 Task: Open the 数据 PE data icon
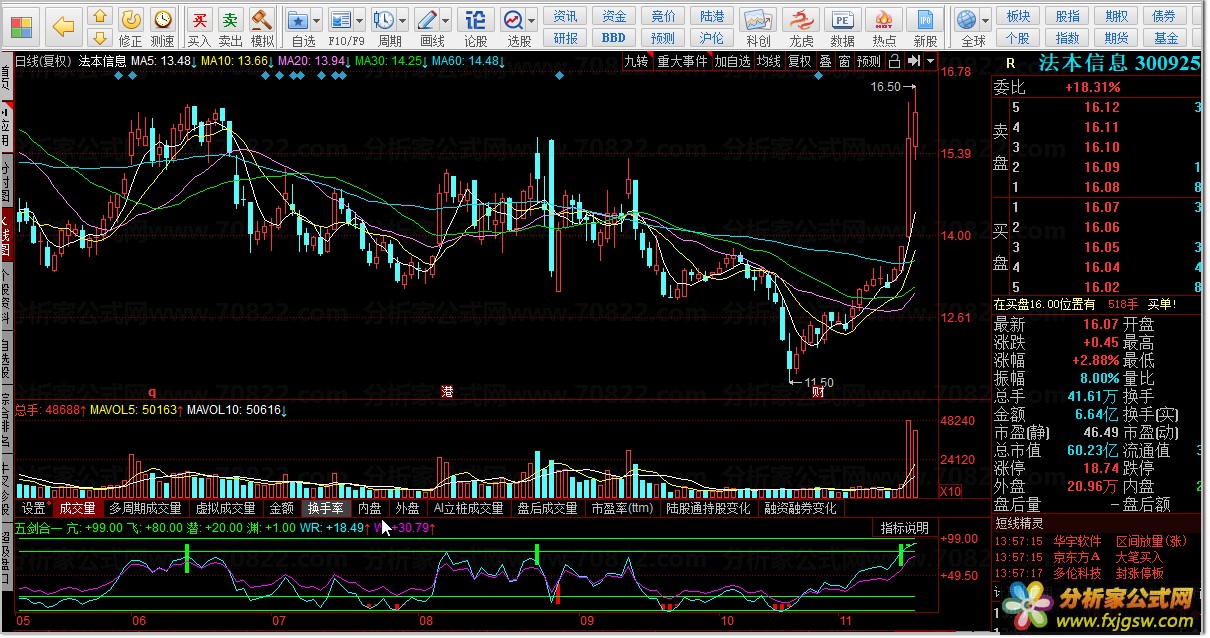tap(843, 26)
